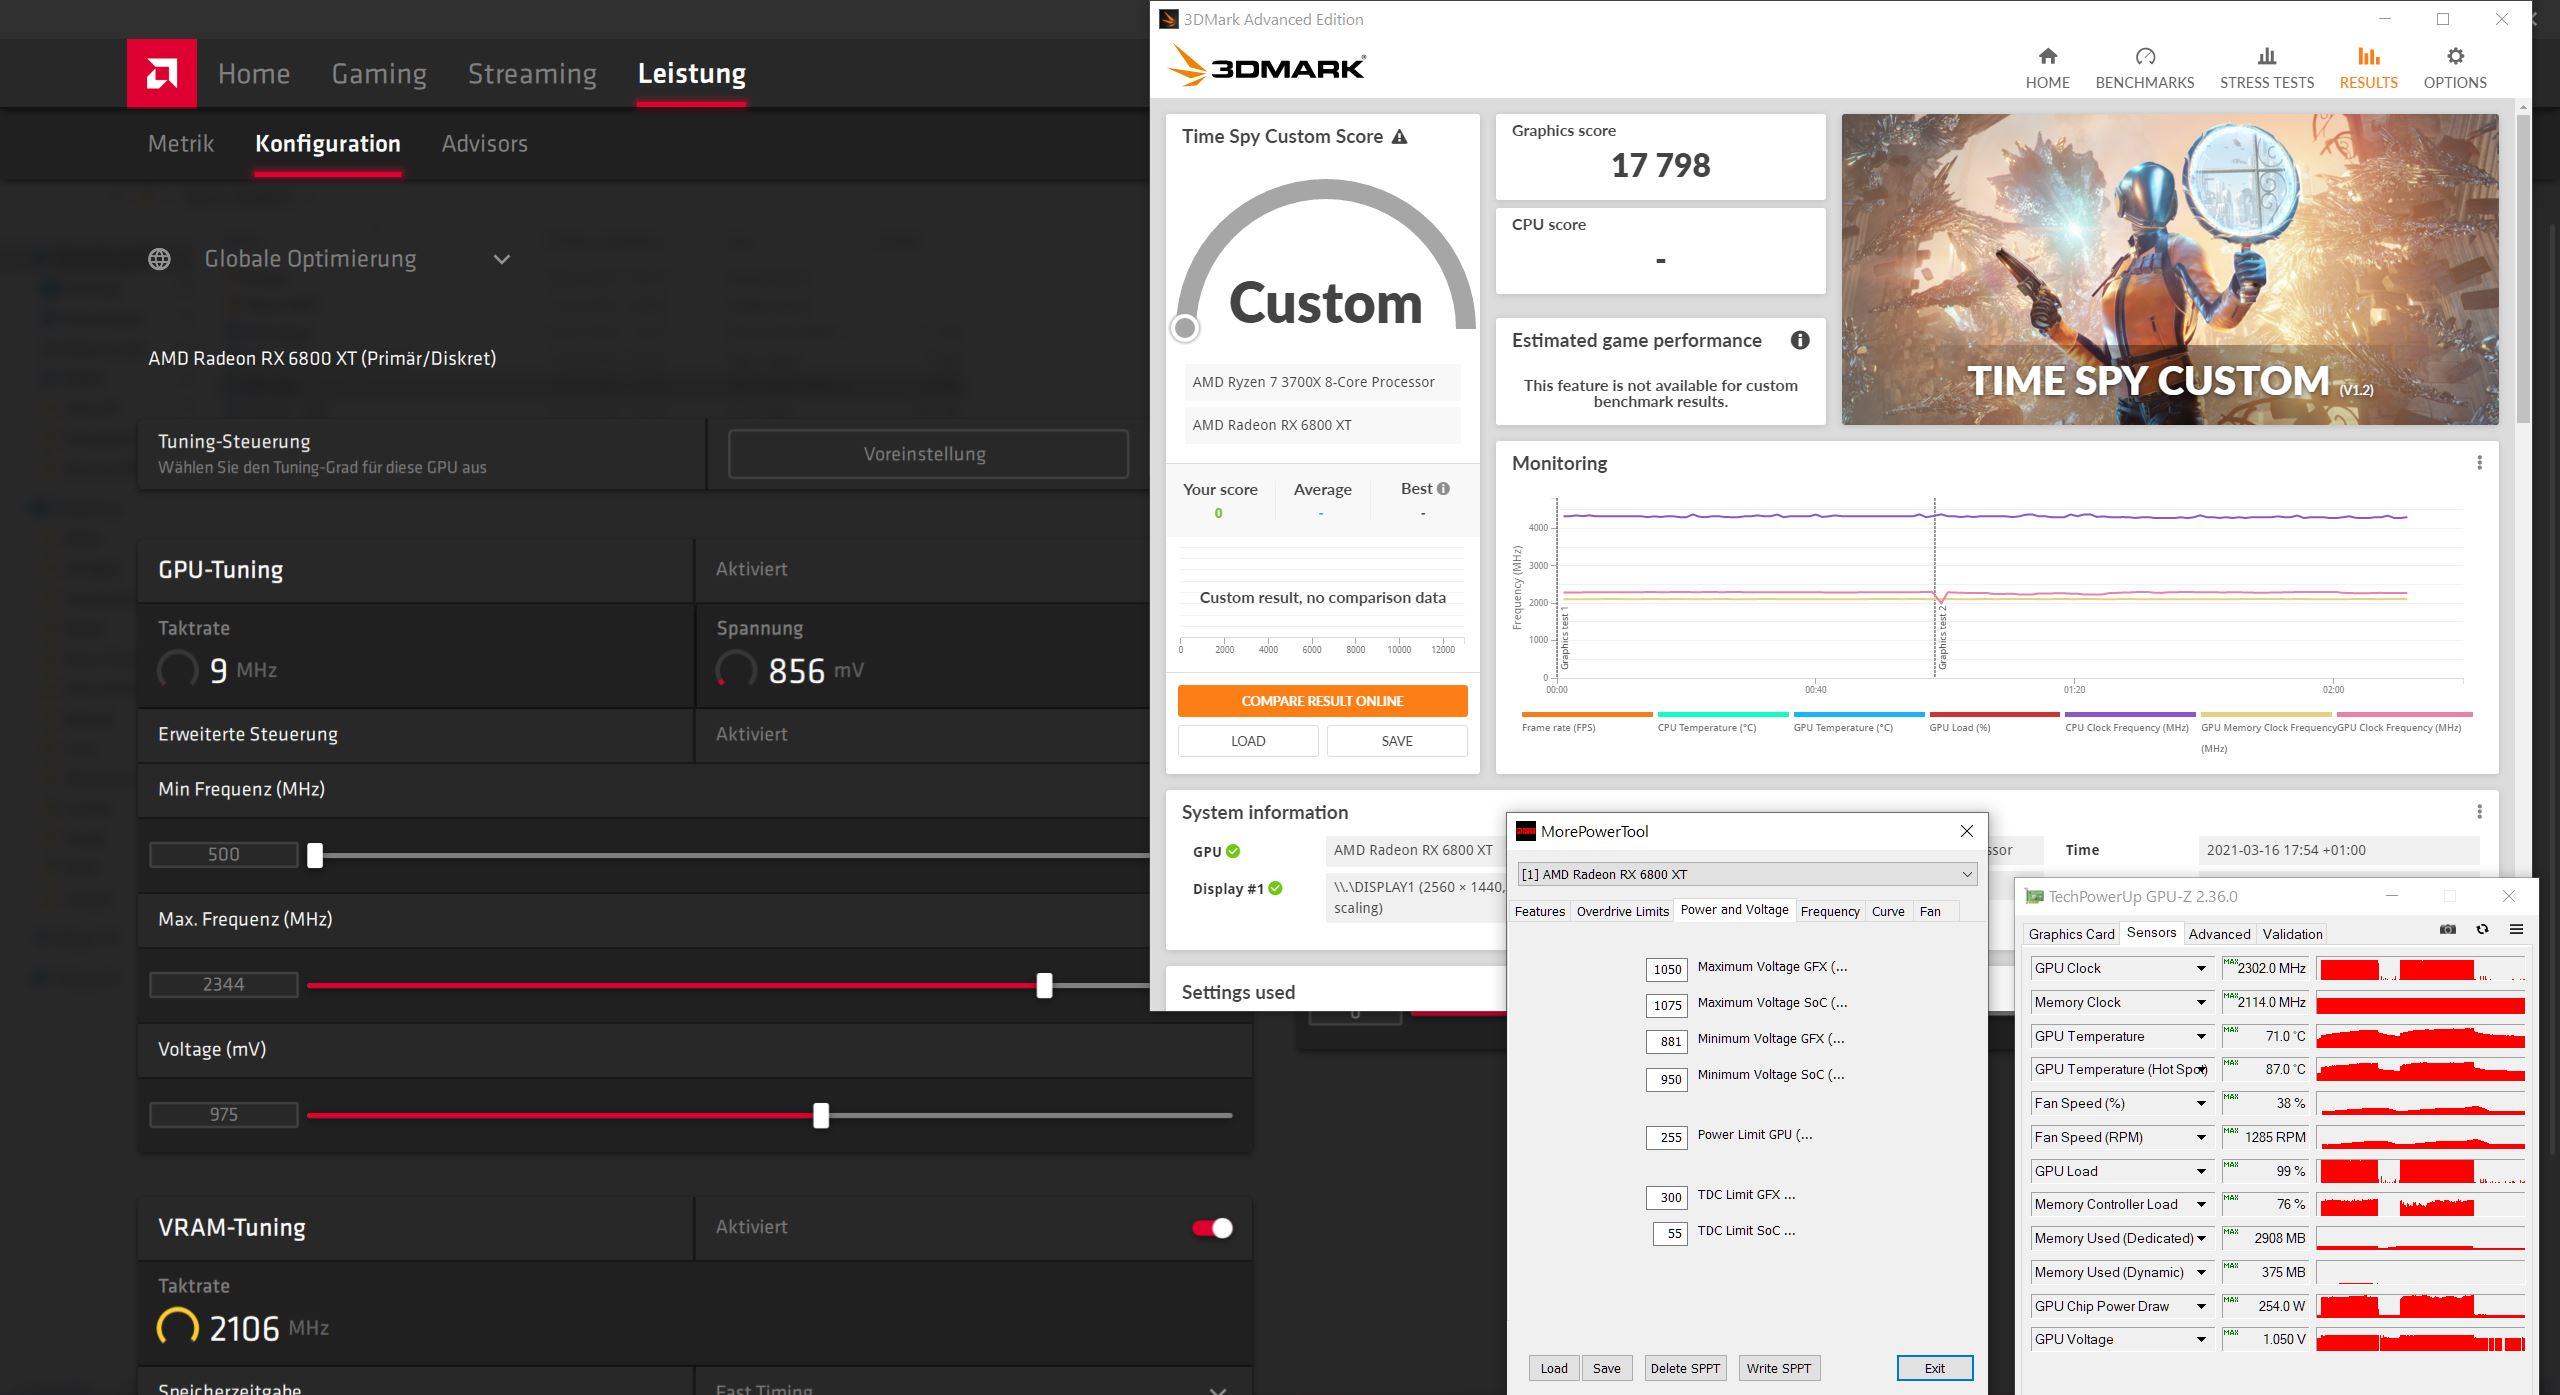Open the GPU Clock sensor dropdown

[x=2200, y=968]
